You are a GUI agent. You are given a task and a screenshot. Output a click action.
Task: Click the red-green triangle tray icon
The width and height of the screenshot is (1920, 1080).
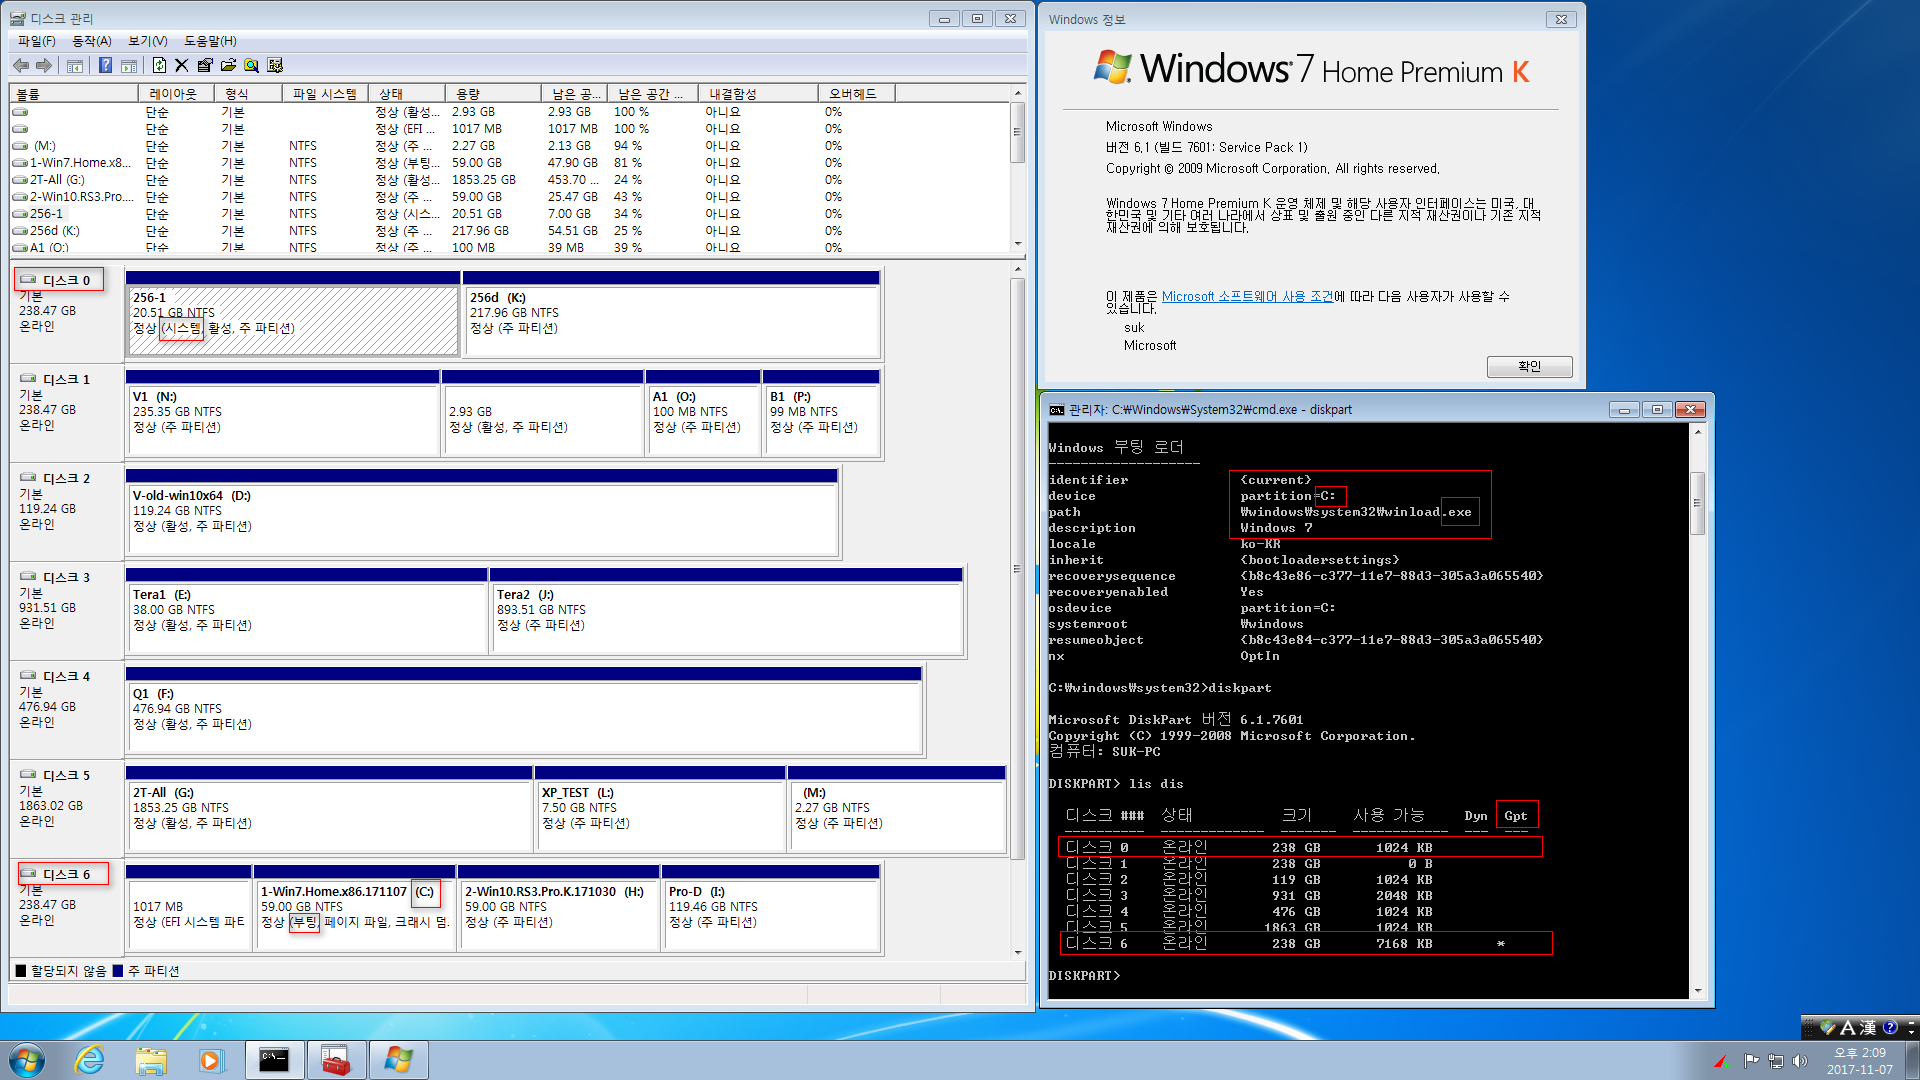point(1721,1061)
